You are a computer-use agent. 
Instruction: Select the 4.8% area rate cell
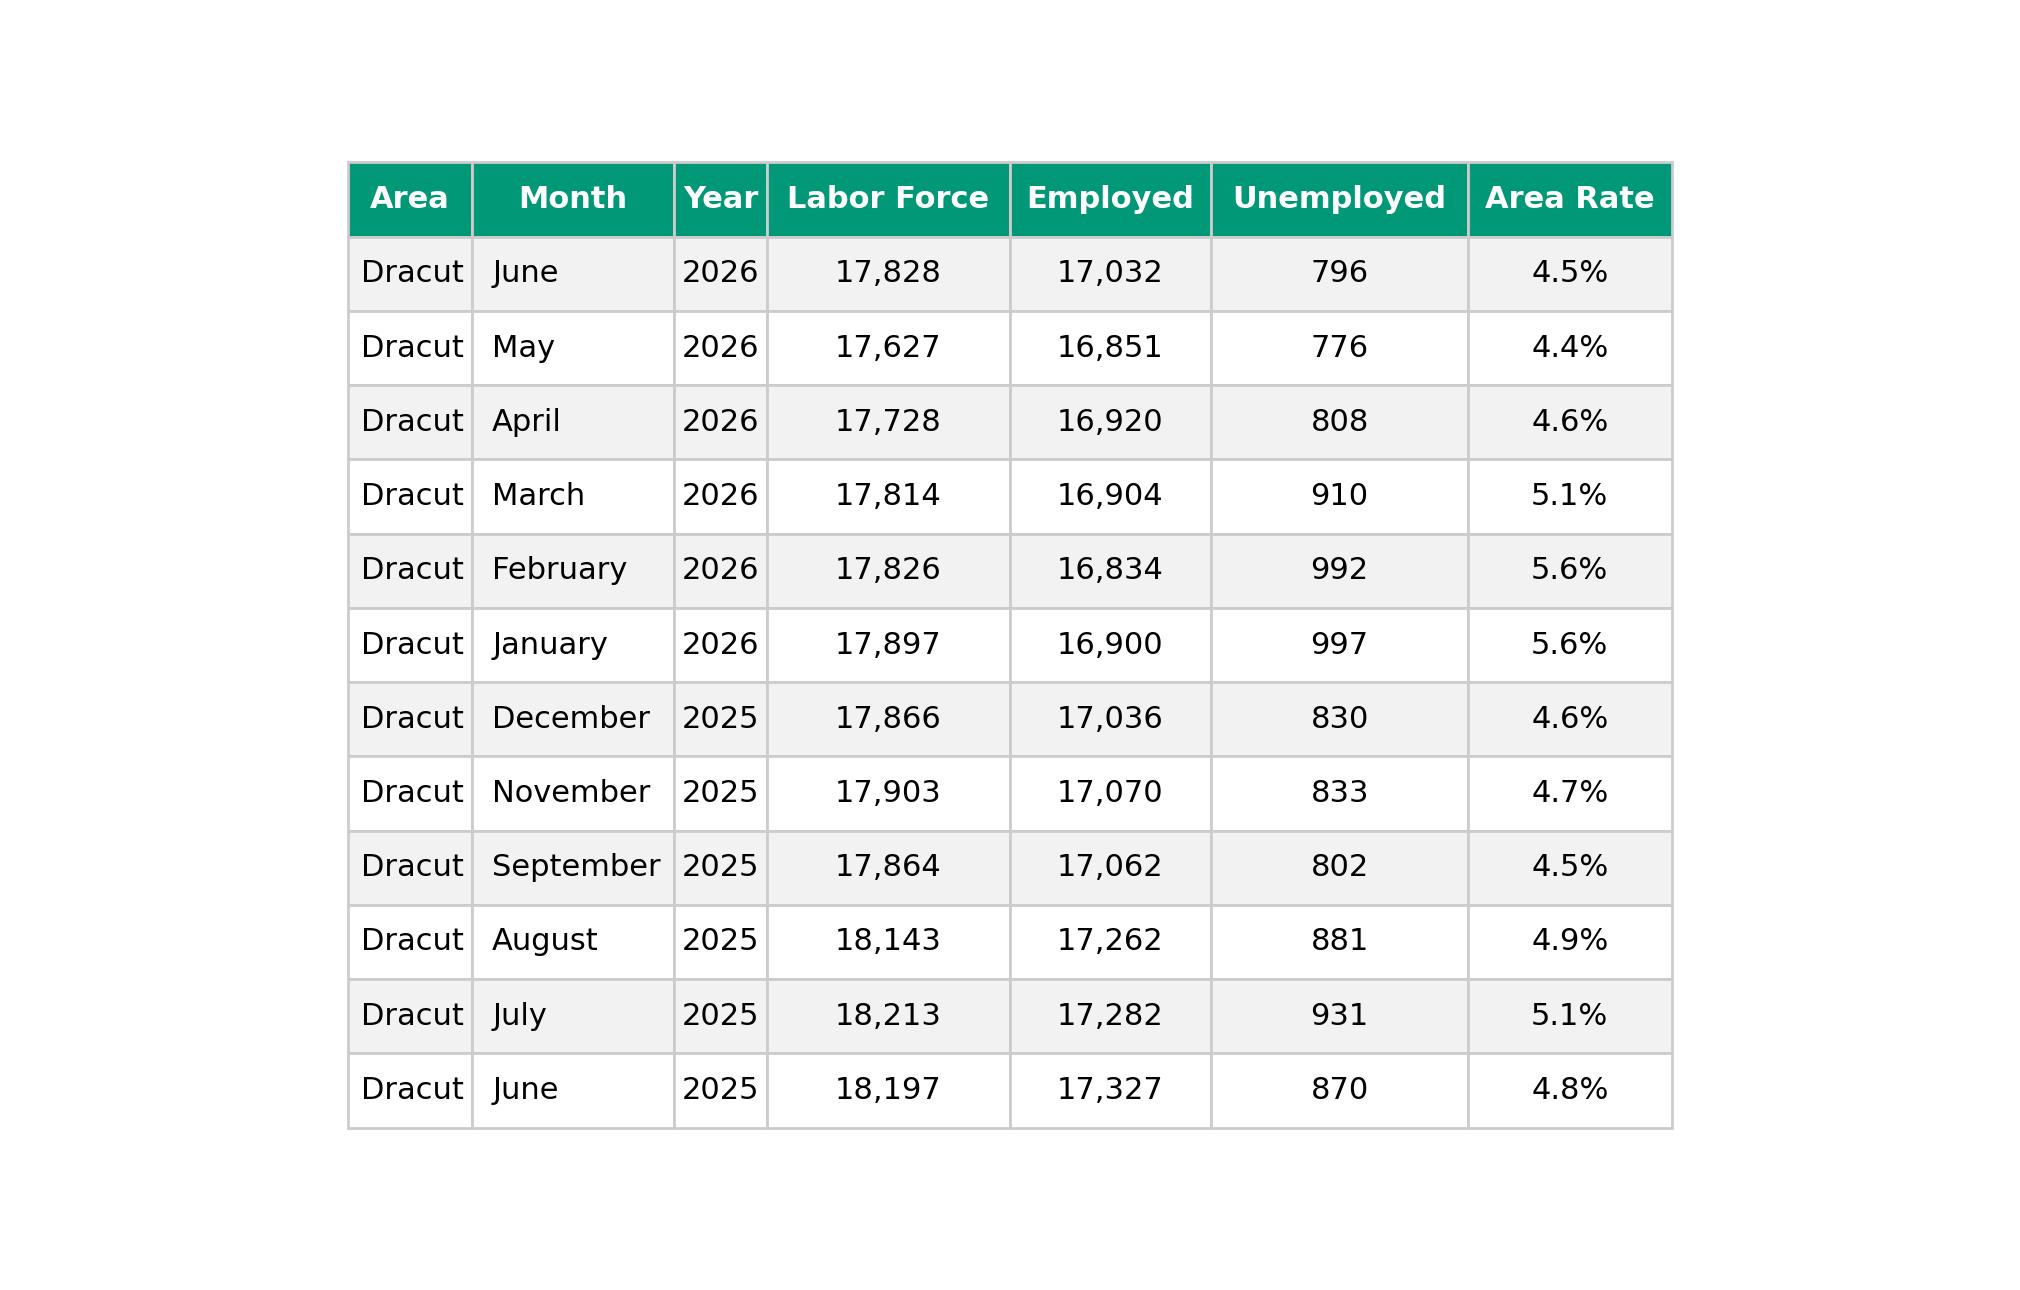pos(1569,1090)
